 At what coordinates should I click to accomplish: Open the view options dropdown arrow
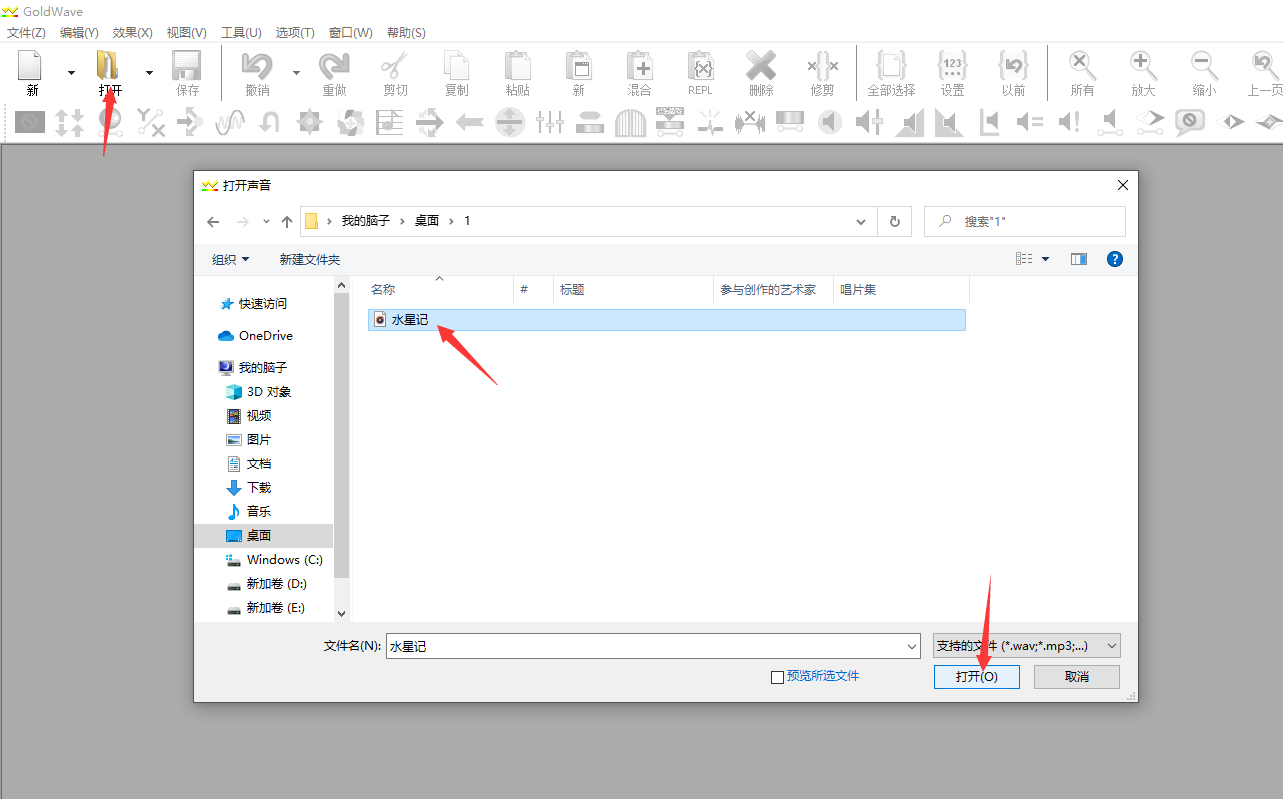[x=1046, y=259]
